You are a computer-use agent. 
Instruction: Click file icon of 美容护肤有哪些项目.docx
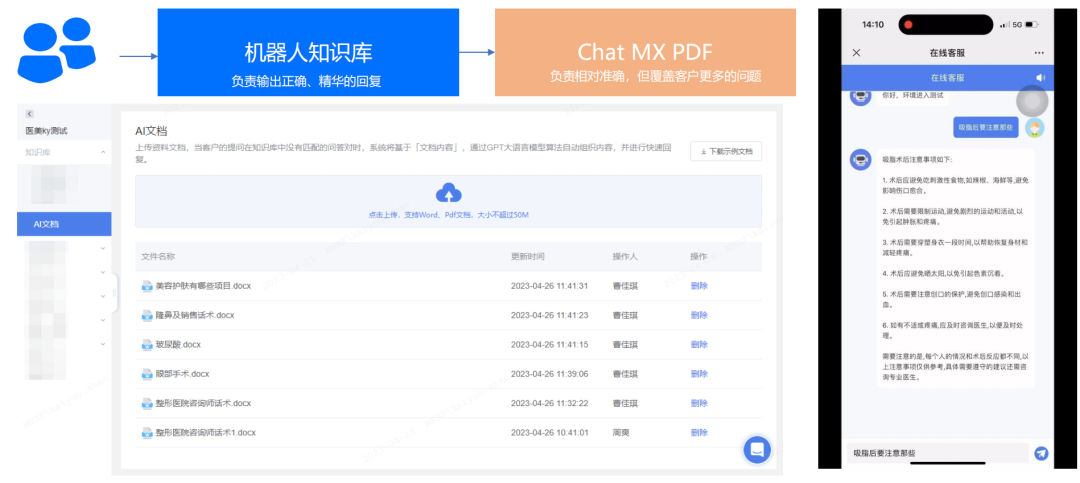point(147,286)
